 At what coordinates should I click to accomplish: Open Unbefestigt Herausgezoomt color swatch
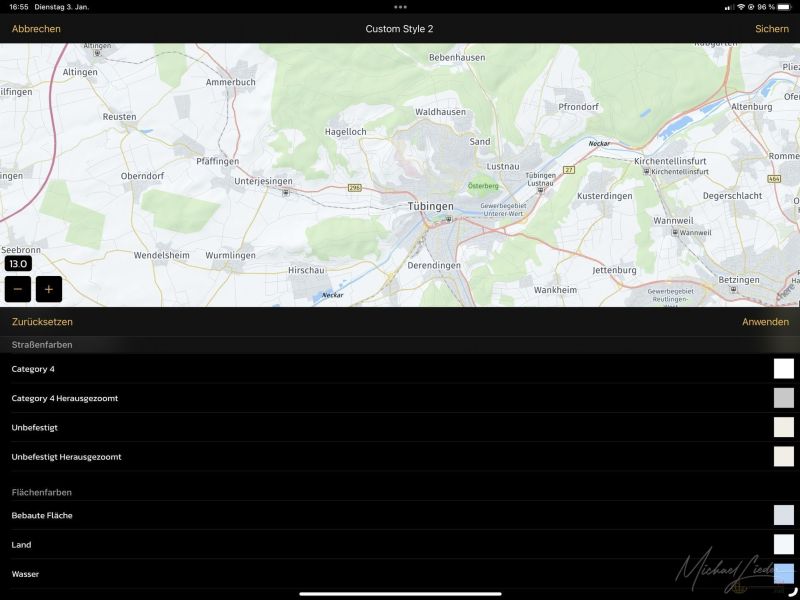[783, 457]
